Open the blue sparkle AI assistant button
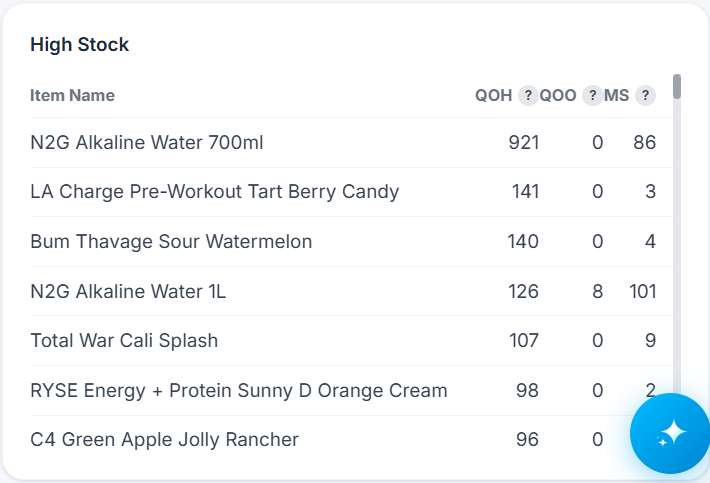 tap(671, 433)
